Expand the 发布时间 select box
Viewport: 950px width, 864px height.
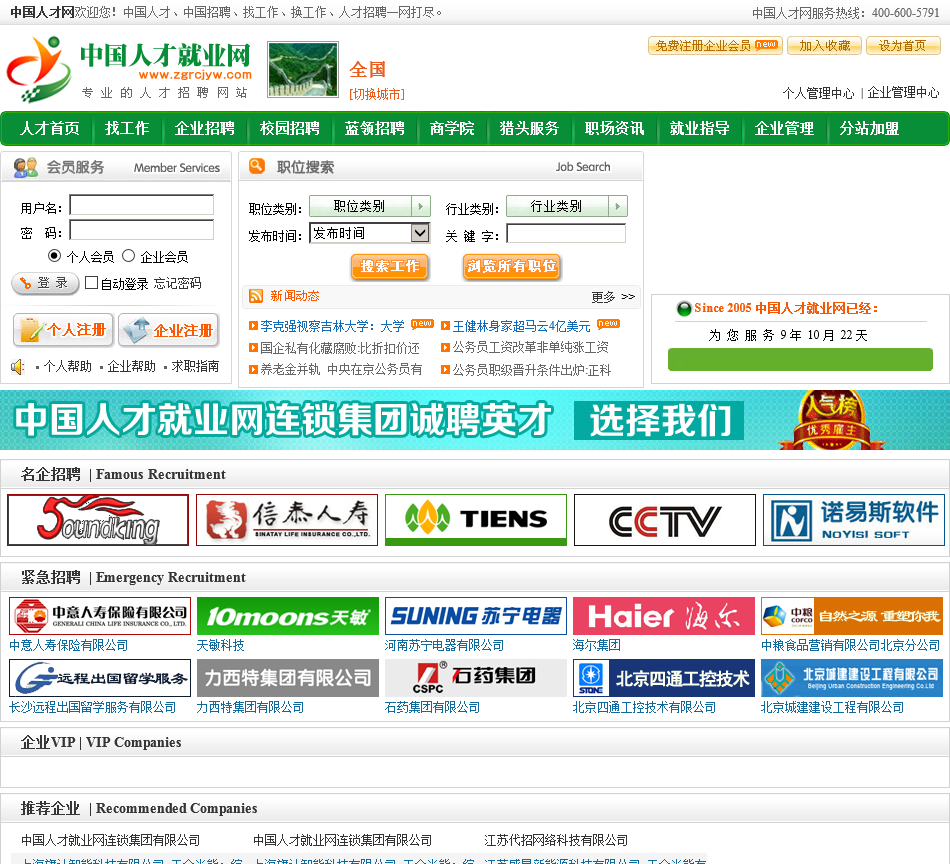(x=370, y=233)
